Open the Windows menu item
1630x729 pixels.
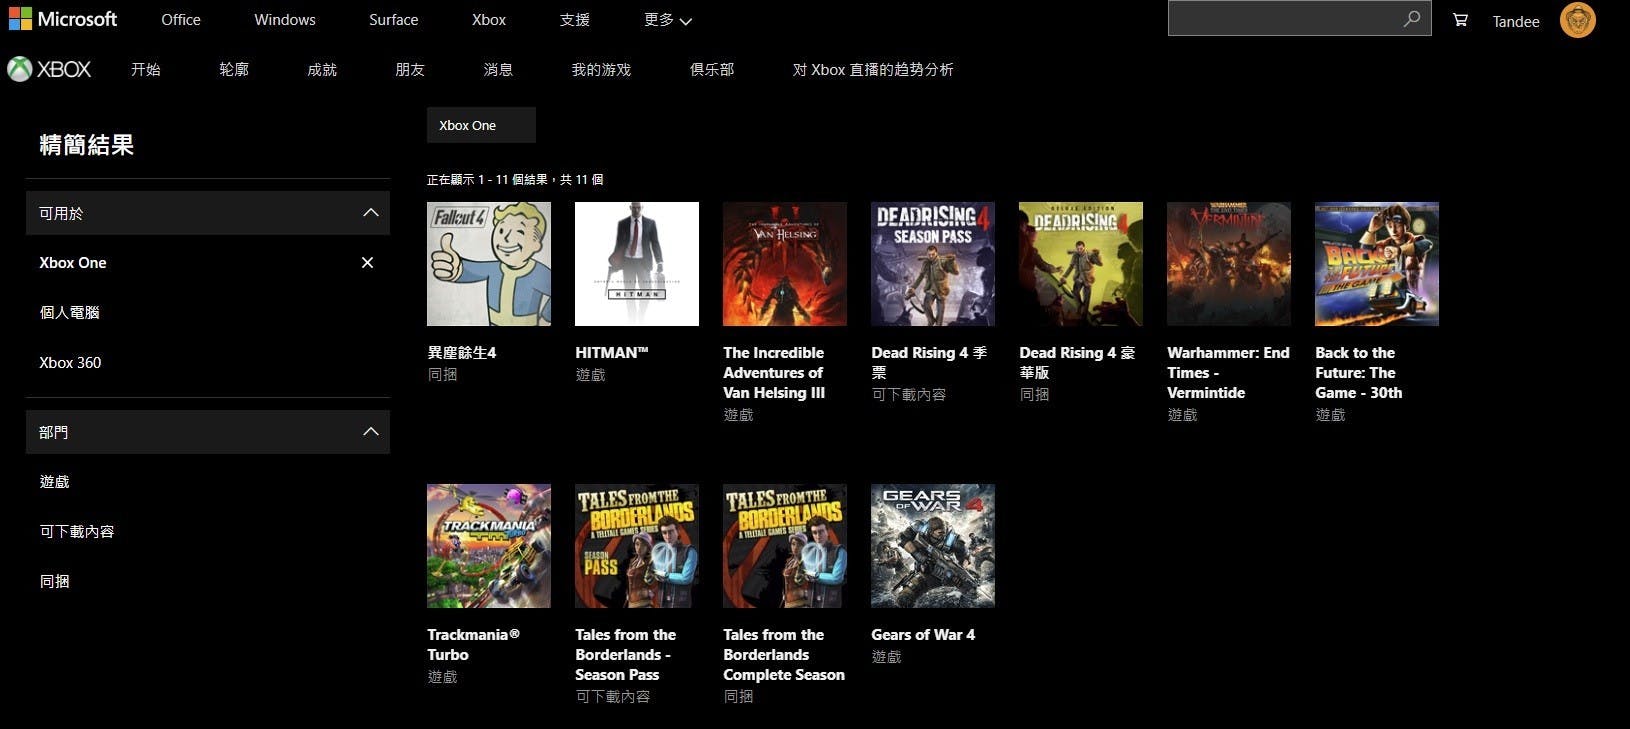click(x=285, y=20)
